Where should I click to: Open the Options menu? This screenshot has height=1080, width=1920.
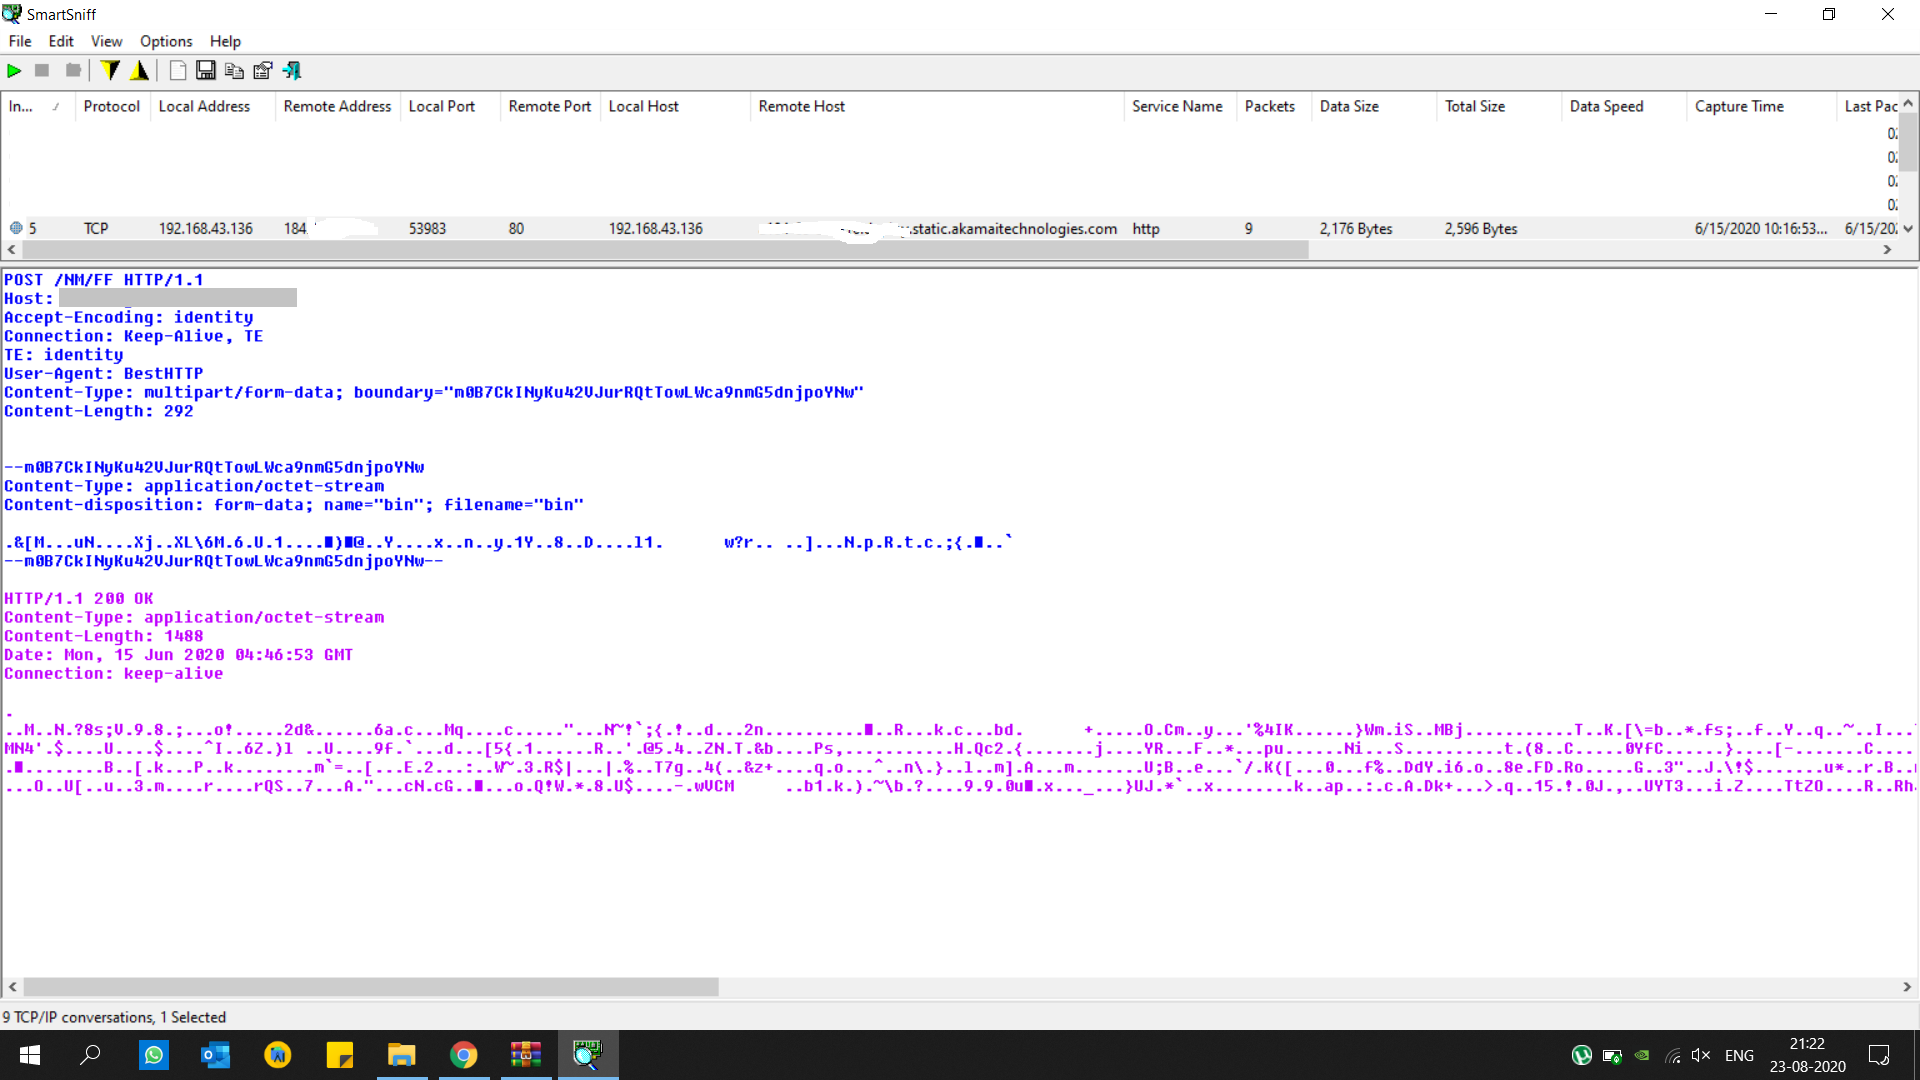point(166,41)
